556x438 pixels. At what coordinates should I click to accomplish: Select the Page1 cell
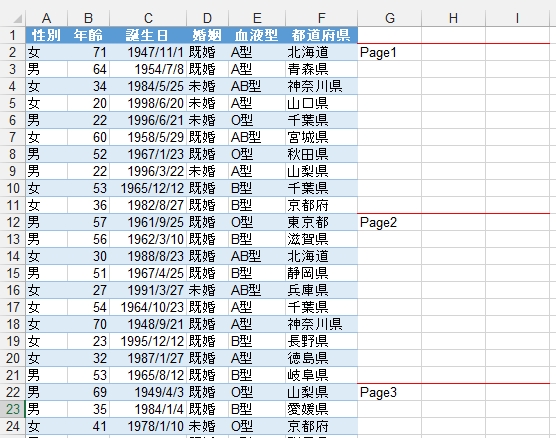click(390, 52)
